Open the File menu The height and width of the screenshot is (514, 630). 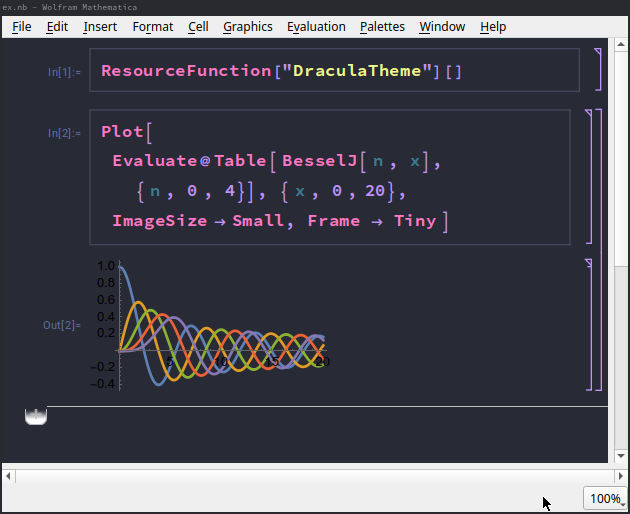point(22,27)
